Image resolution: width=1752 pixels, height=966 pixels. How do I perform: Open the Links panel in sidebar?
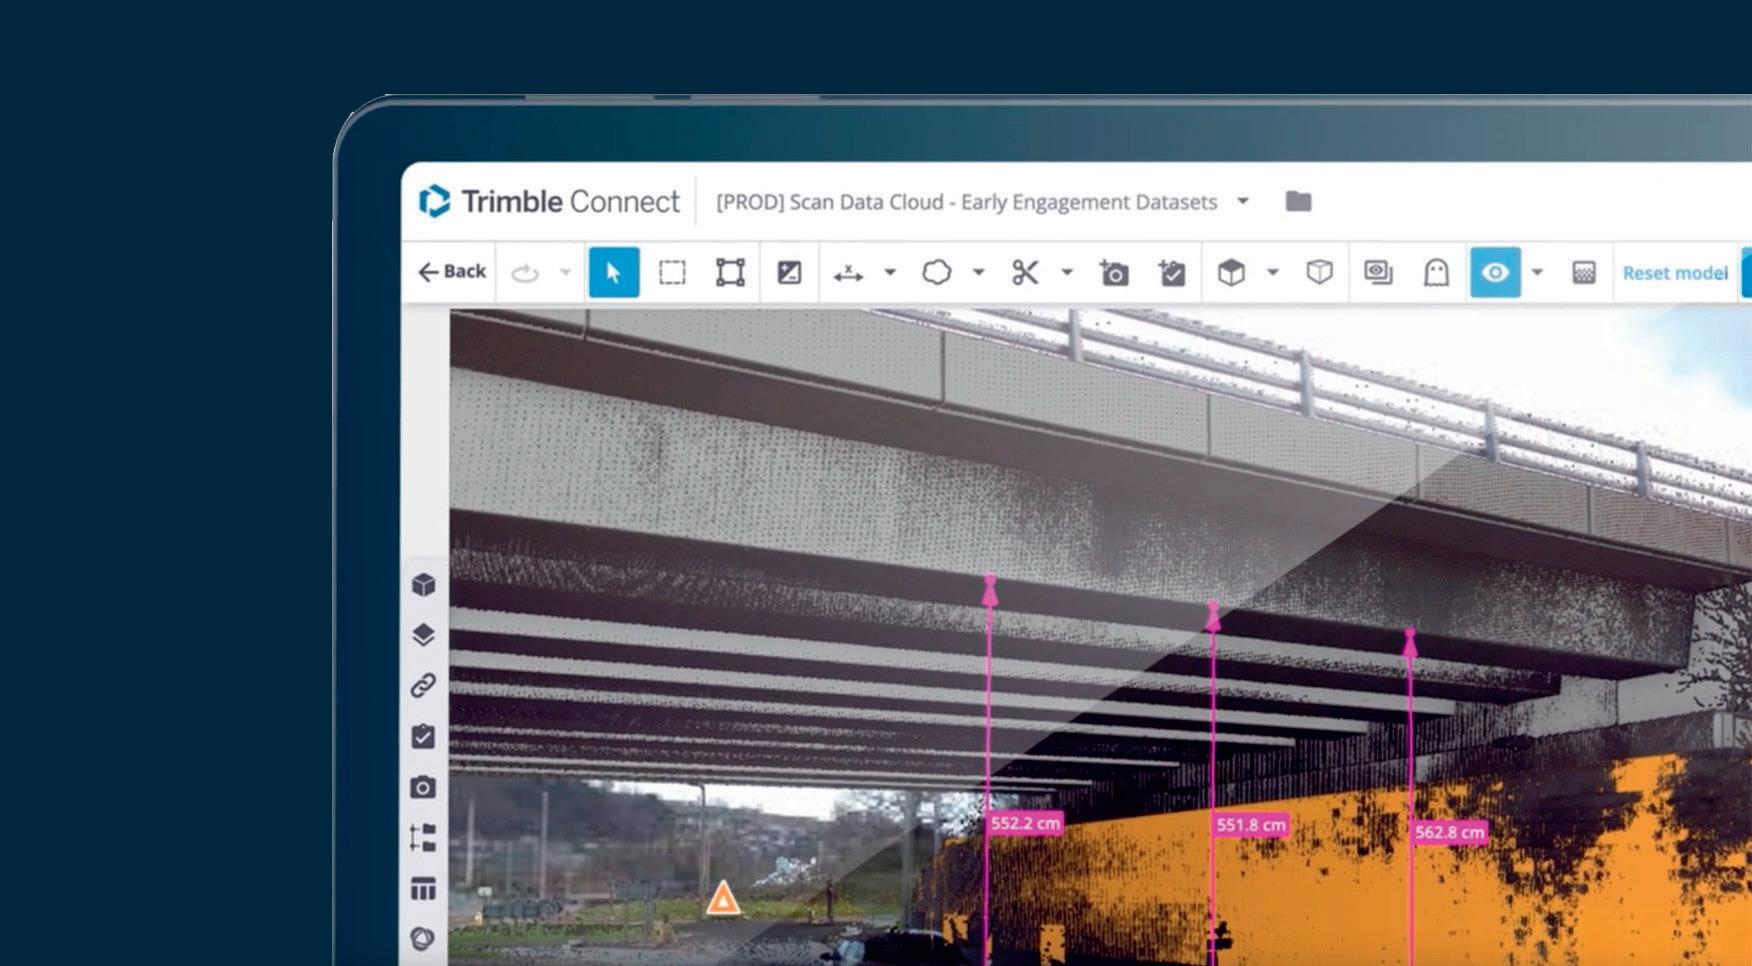click(x=424, y=686)
